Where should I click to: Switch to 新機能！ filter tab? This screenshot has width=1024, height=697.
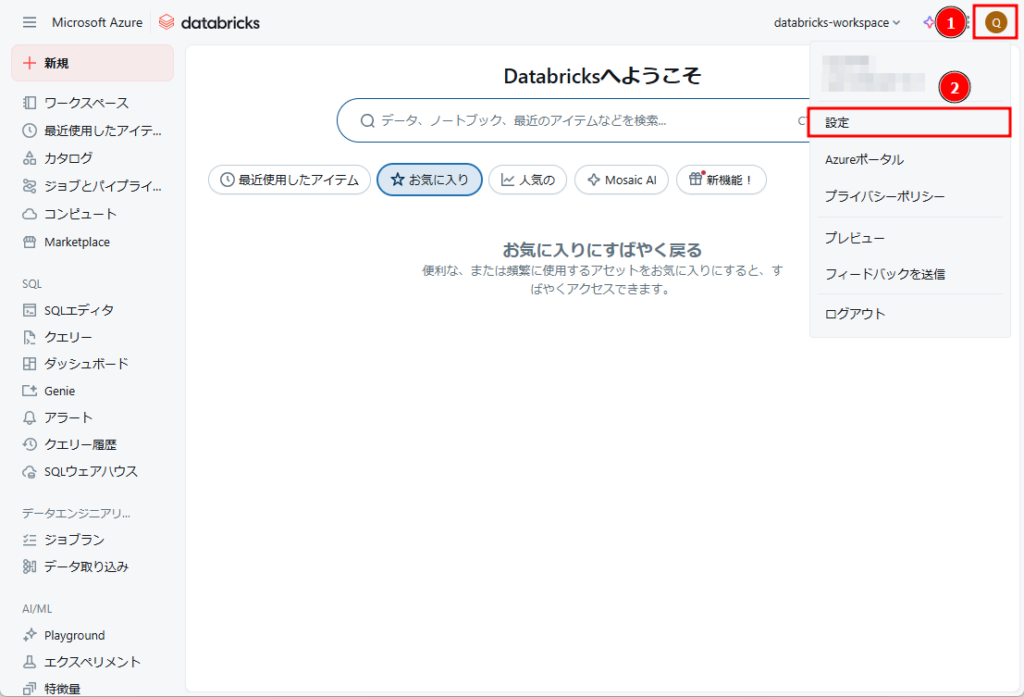[x=722, y=180]
